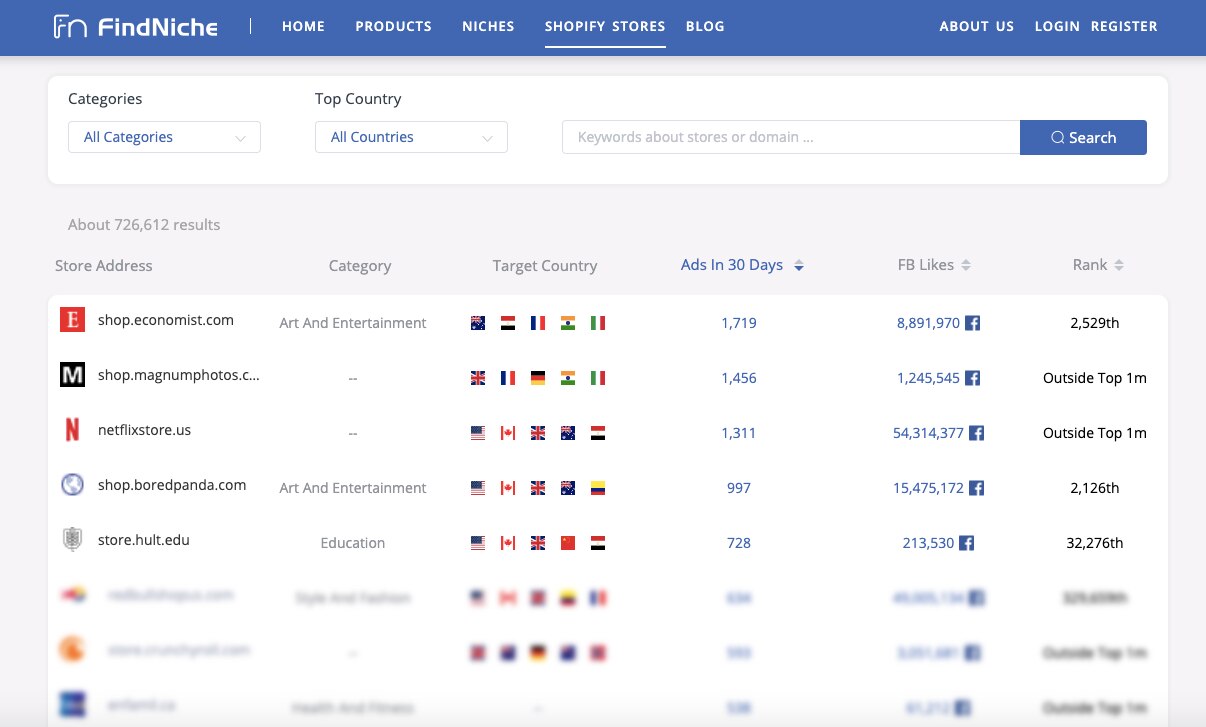Click the Netflix store logo icon
The image size is (1206, 727).
pyautogui.click(x=72, y=430)
